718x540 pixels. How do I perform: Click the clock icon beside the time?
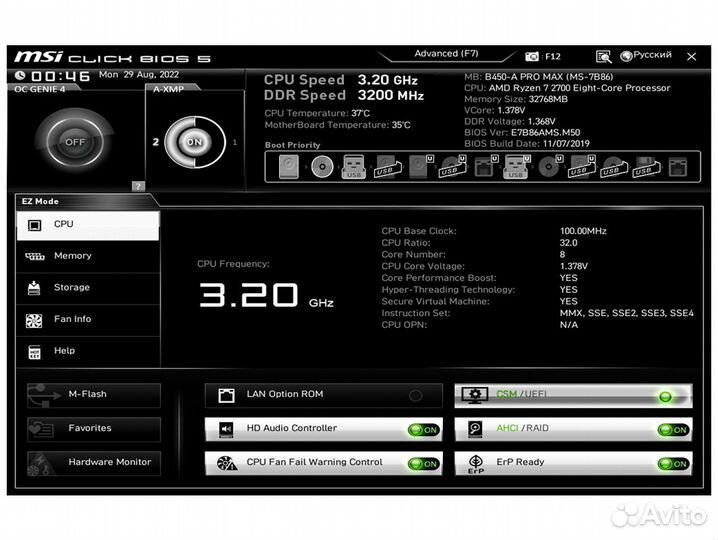(x=20, y=76)
